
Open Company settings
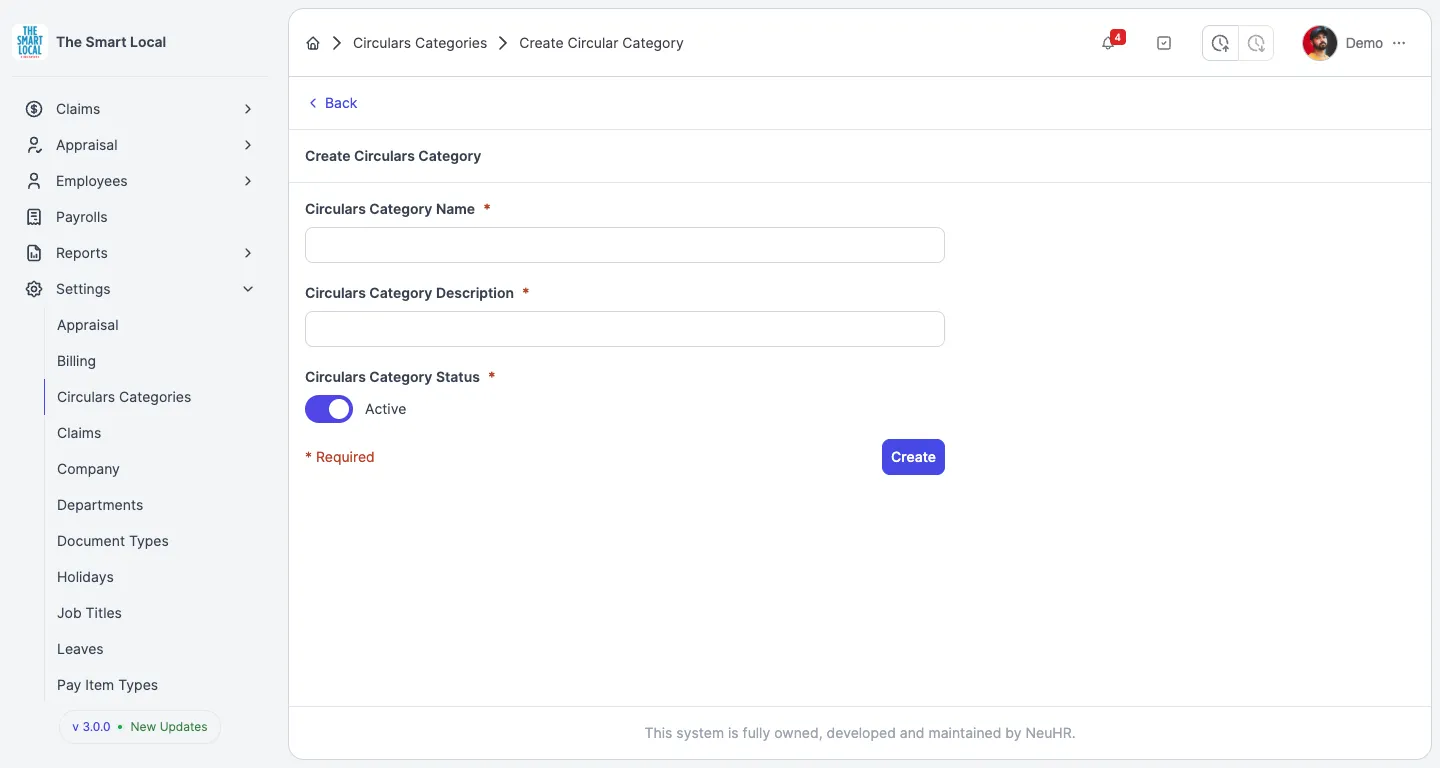click(x=88, y=469)
